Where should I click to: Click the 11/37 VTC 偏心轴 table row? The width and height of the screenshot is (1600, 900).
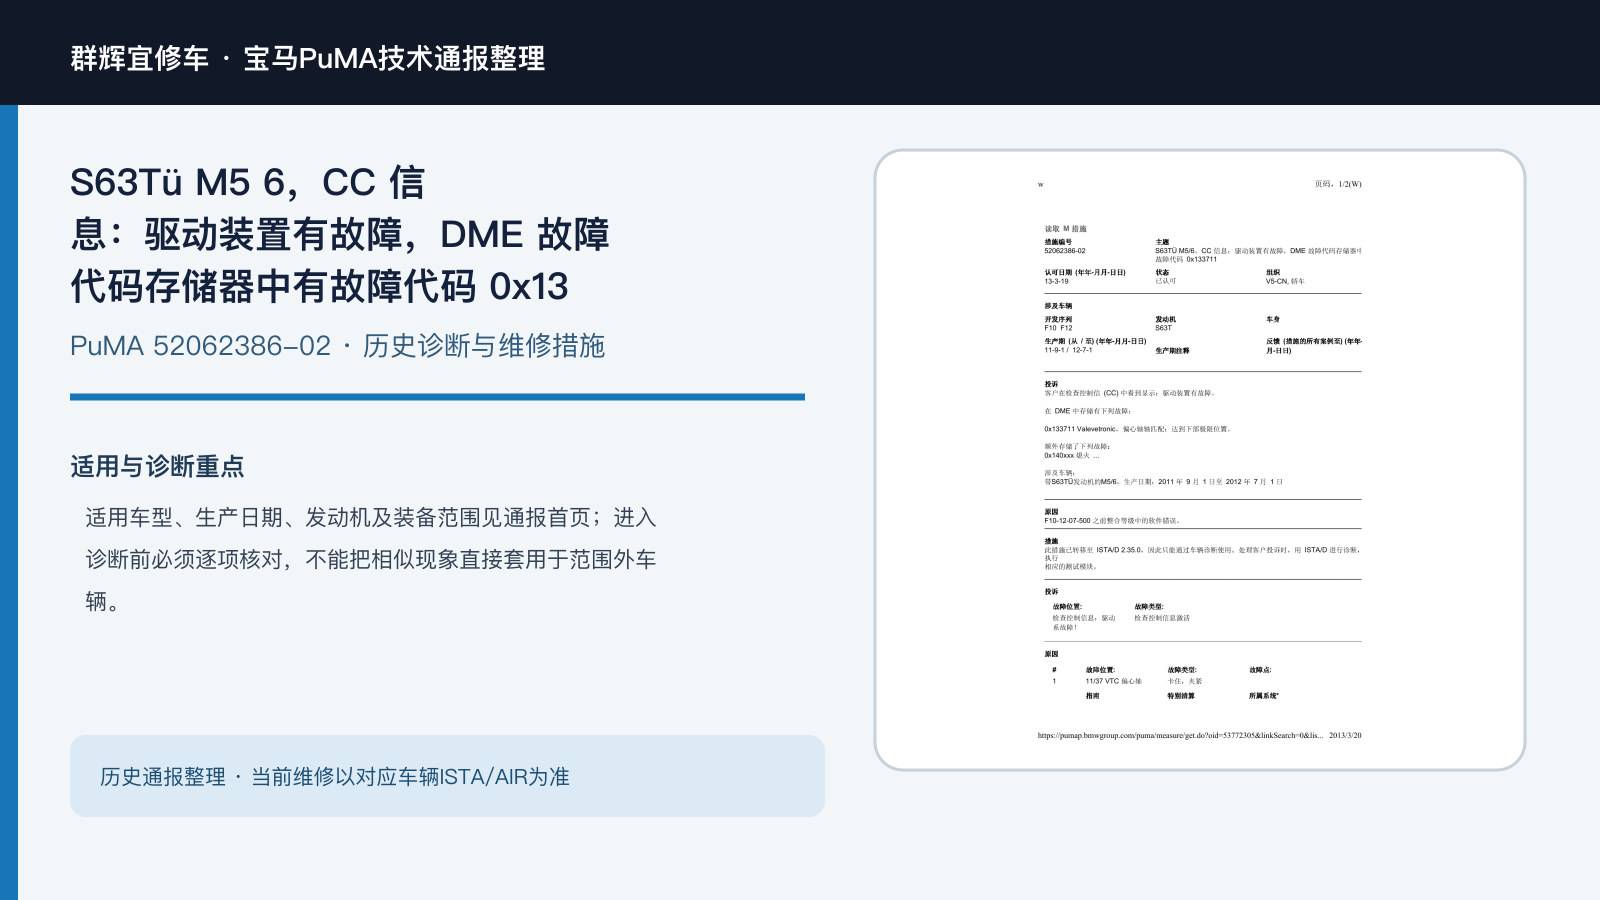tap(1128, 681)
